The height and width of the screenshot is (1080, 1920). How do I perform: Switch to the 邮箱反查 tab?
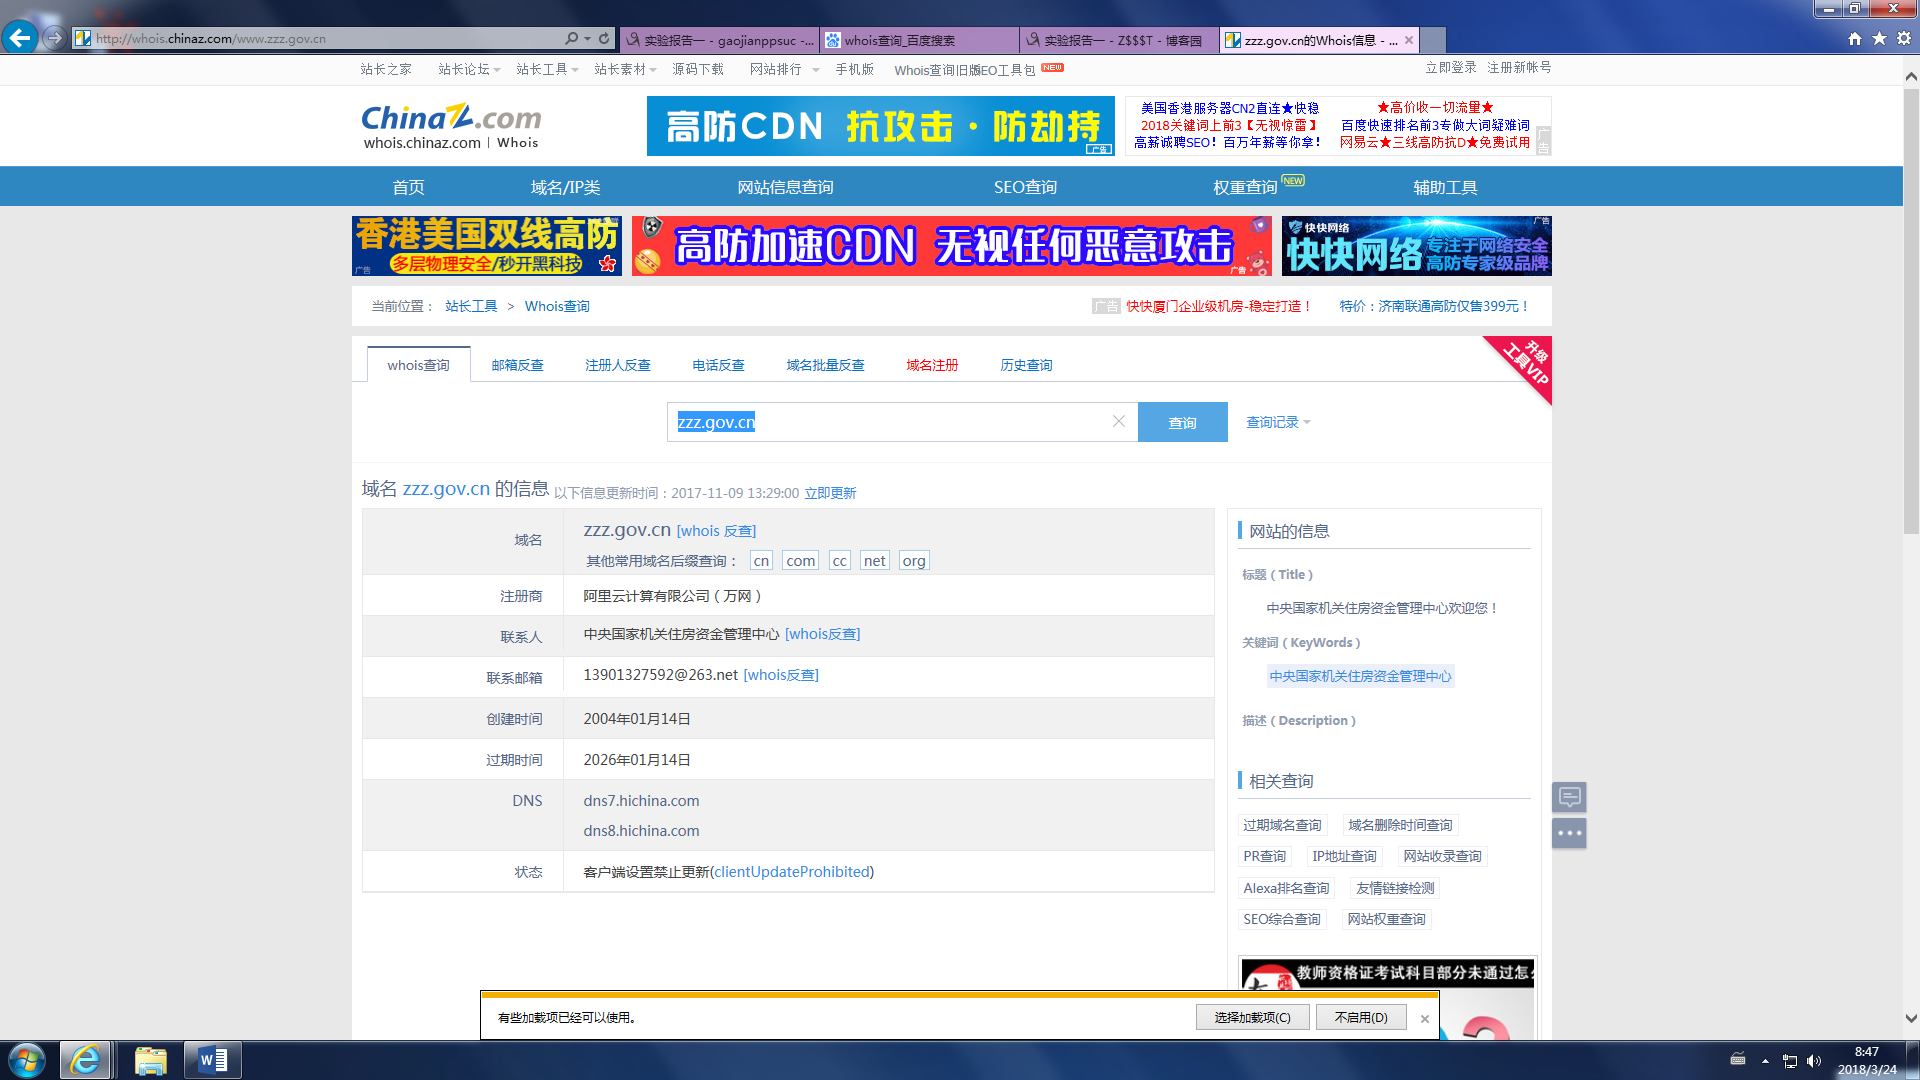pyautogui.click(x=517, y=365)
